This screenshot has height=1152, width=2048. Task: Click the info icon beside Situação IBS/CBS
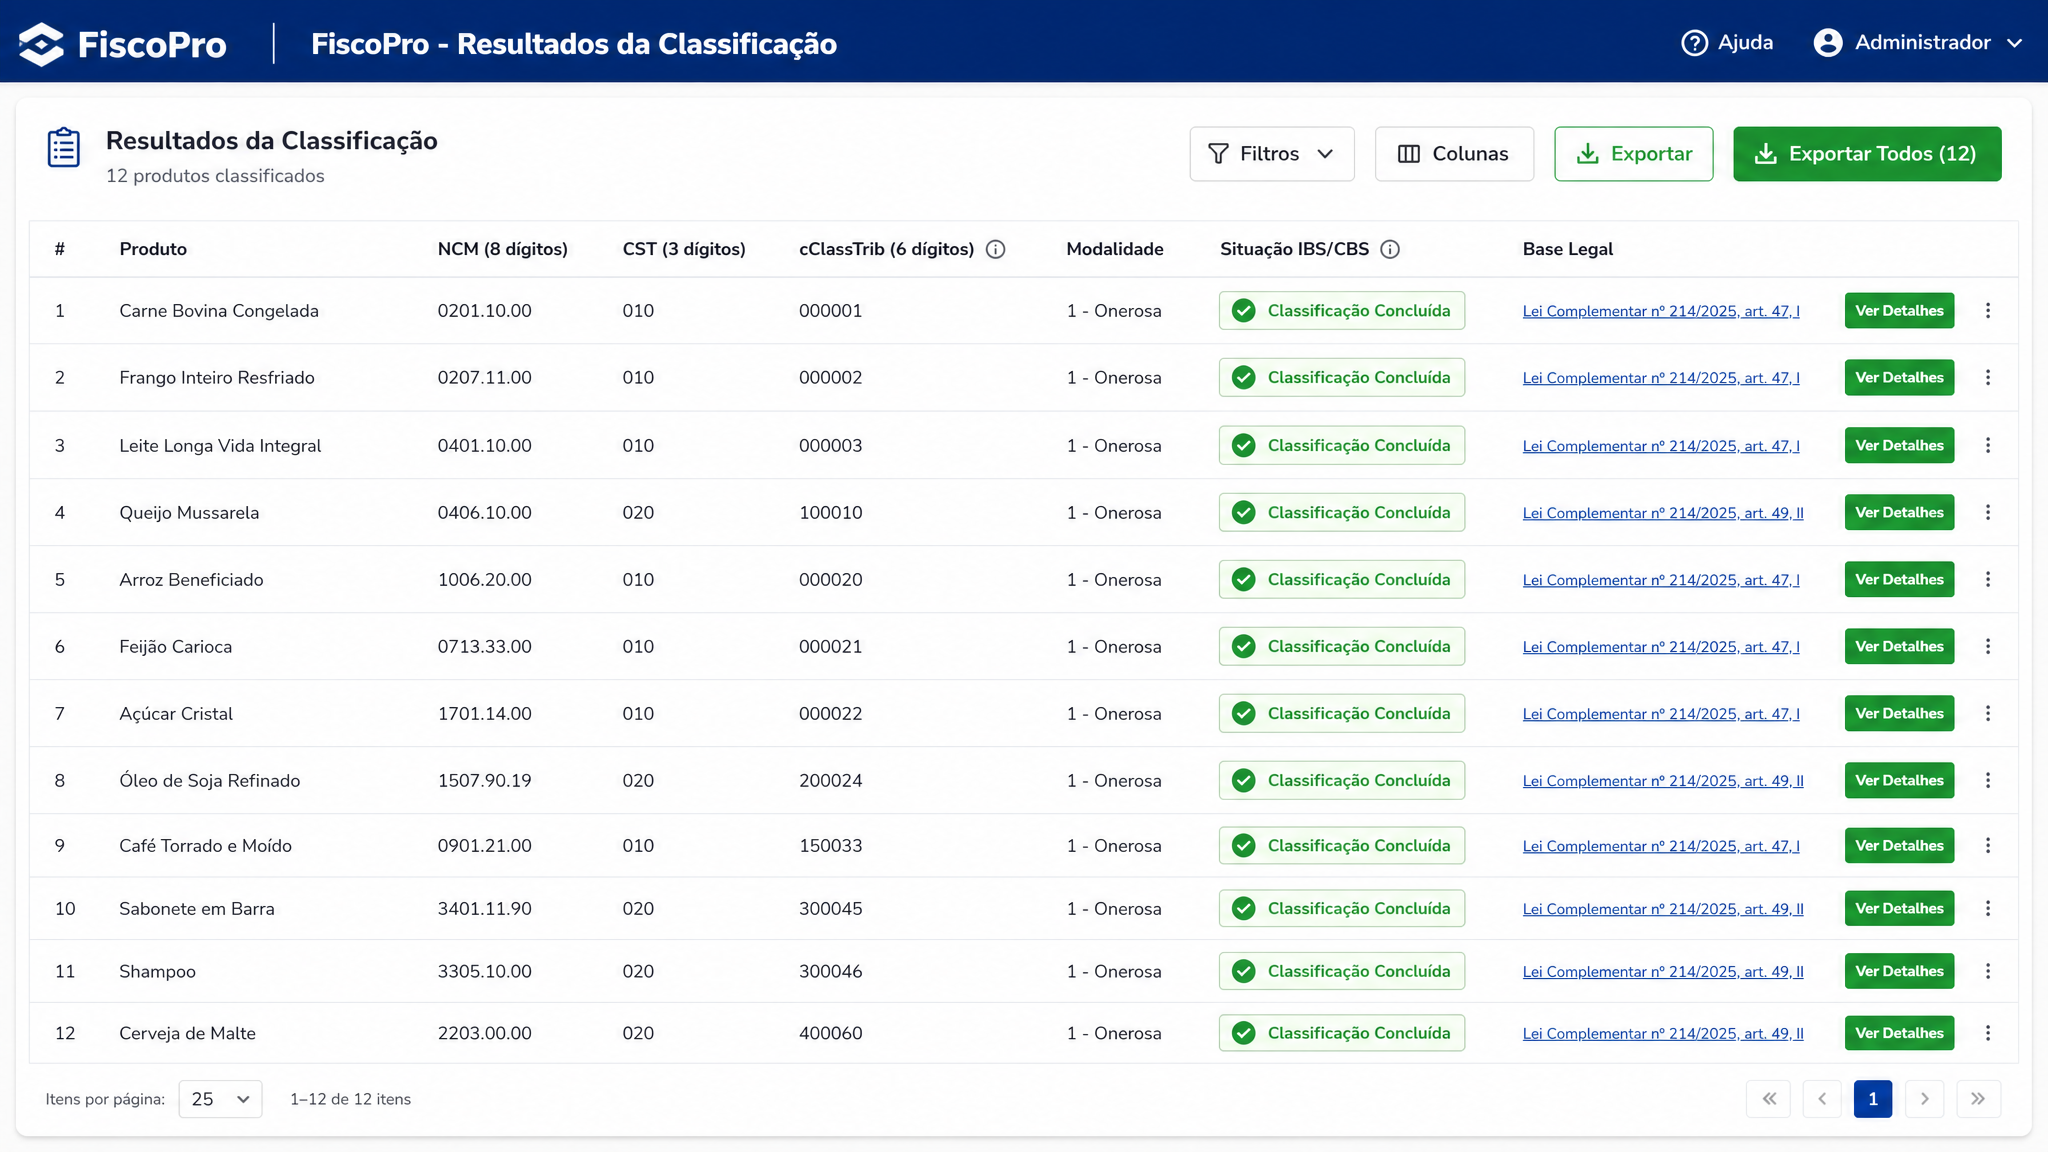click(1390, 249)
